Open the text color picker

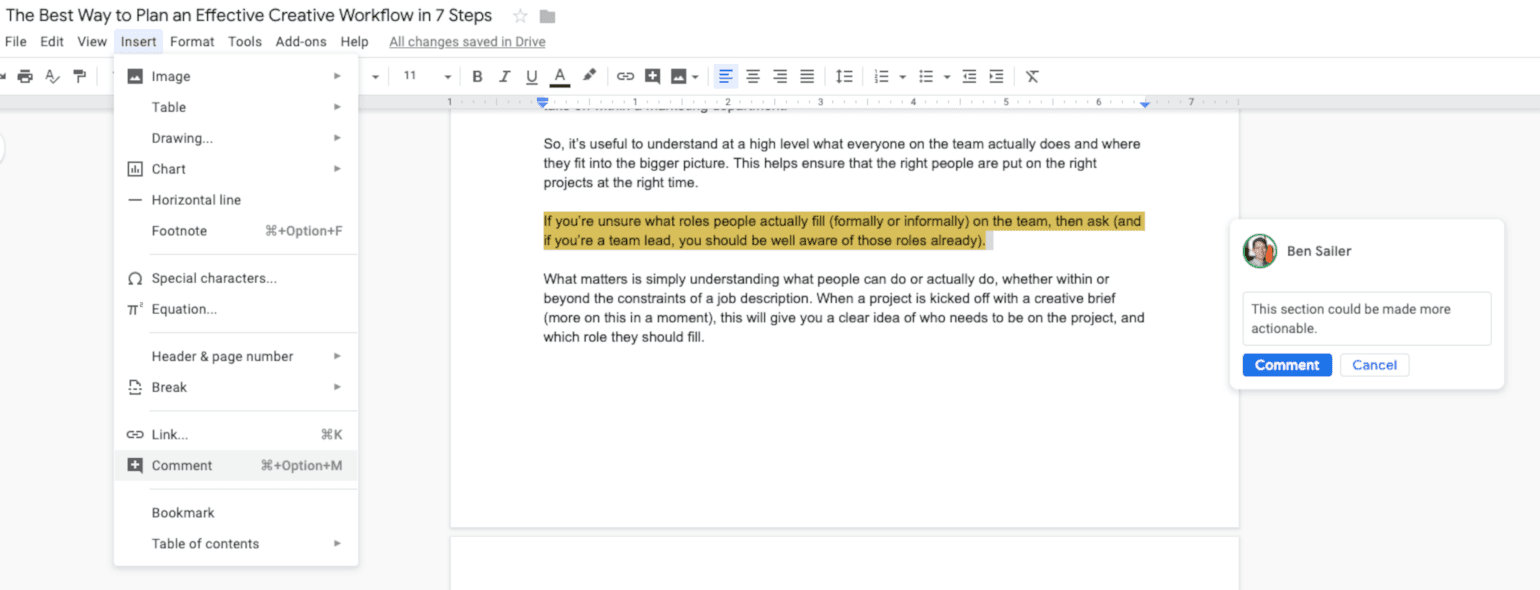560,76
